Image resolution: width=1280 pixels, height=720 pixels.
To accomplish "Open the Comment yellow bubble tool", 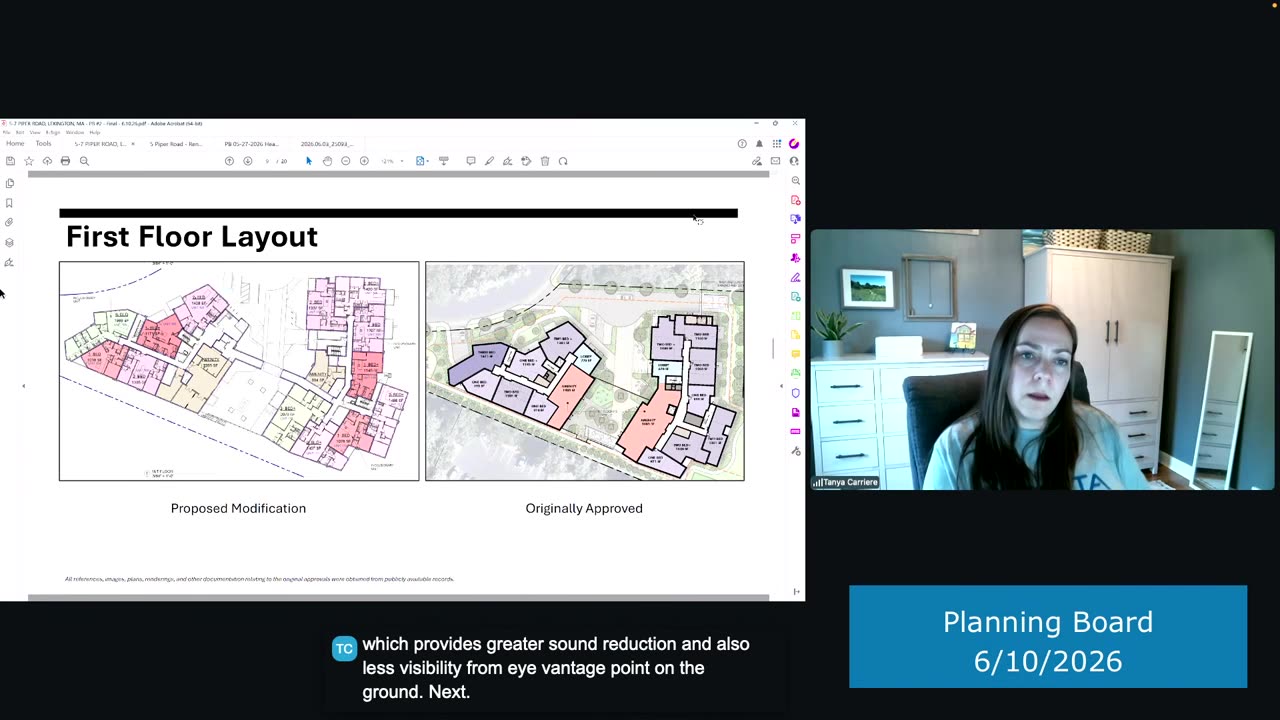I will tap(796, 354).
